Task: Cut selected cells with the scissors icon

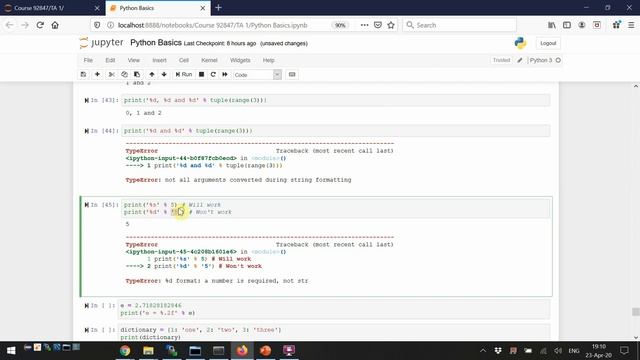Action: pyautogui.click(x=111, y=74)
